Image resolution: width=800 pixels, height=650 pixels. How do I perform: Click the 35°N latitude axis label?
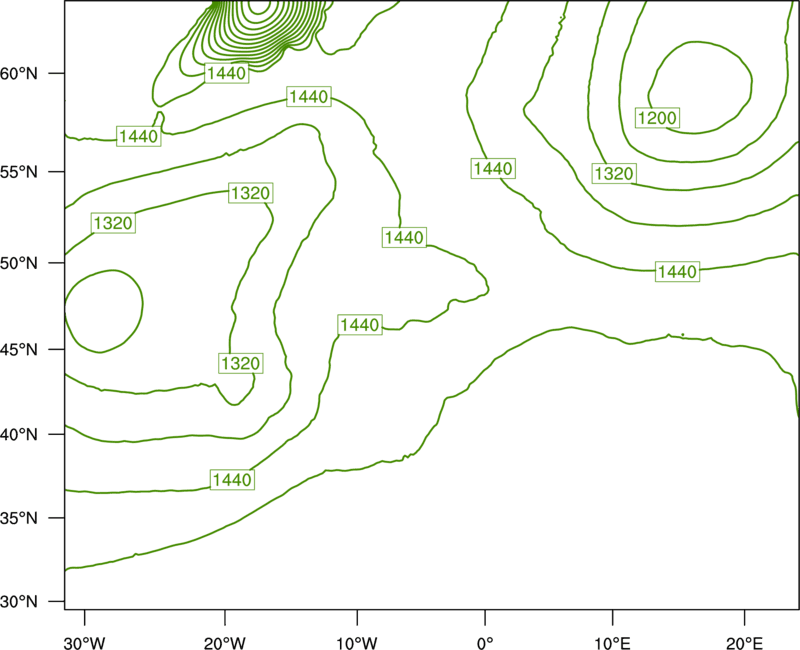[19, 518]
